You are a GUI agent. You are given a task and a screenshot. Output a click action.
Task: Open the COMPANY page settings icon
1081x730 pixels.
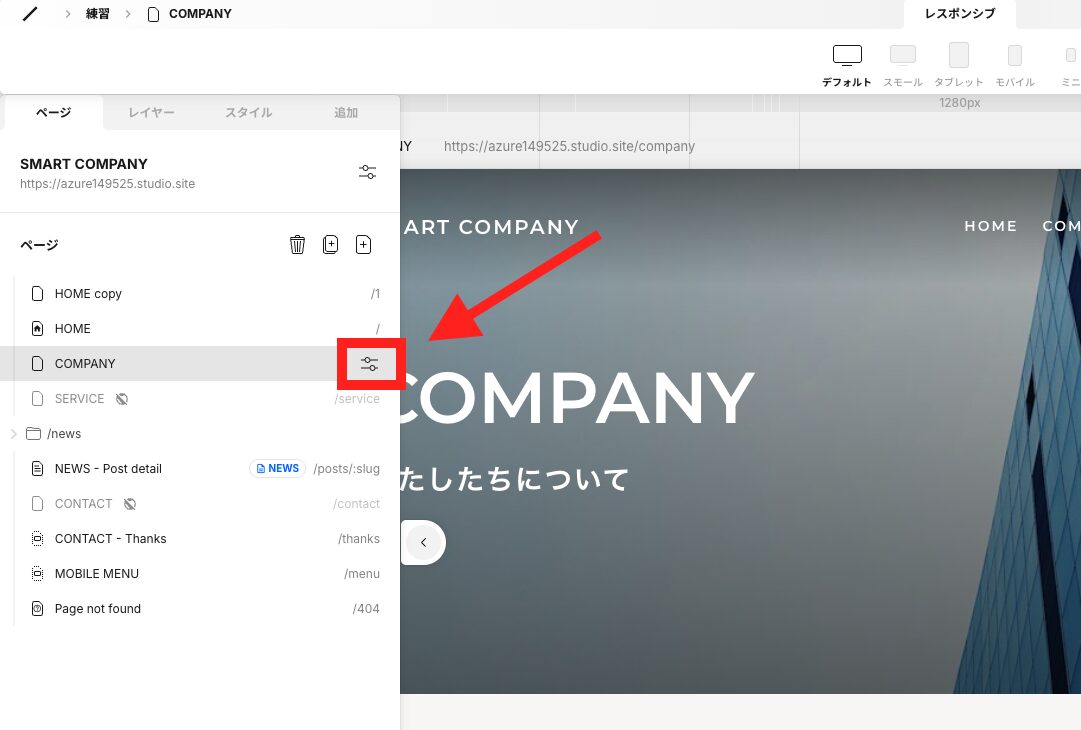pos(370,364)
